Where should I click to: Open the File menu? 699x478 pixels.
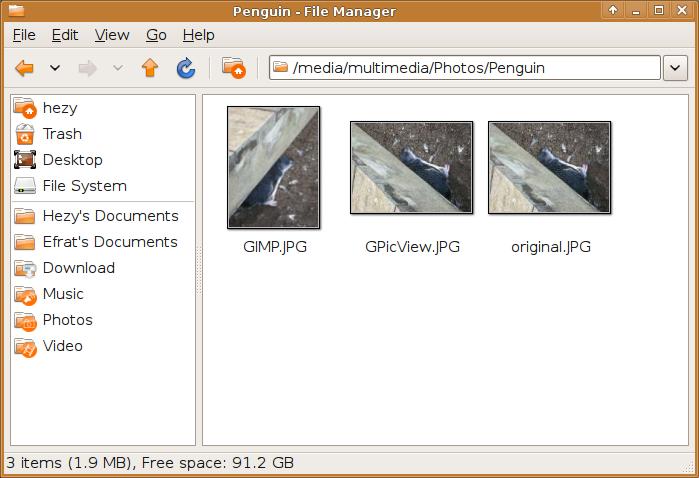pyautogui.click(x=24, y=35)
